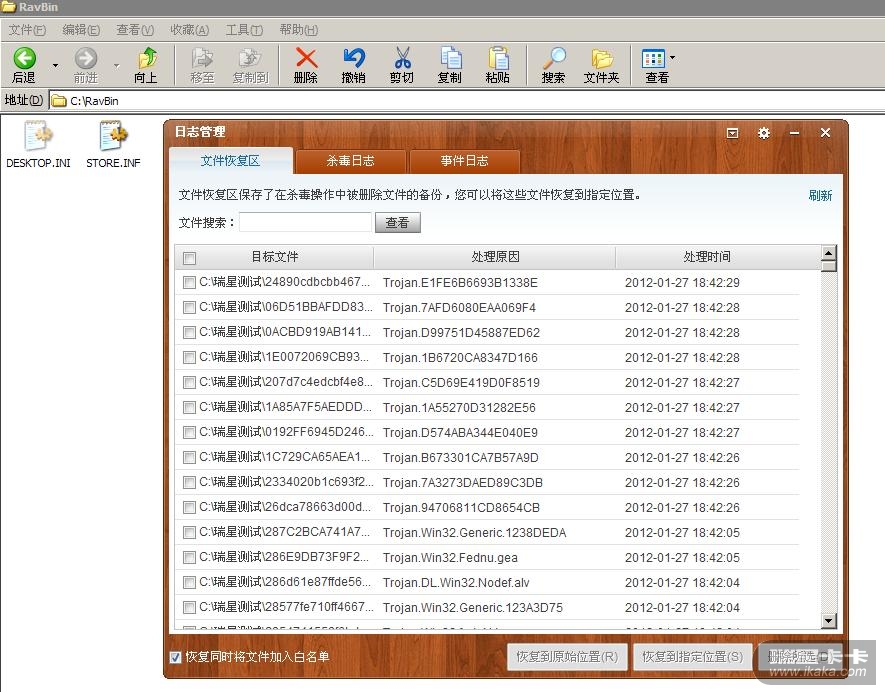Select the STORE.INF file icon

click(x=113, y=136)
